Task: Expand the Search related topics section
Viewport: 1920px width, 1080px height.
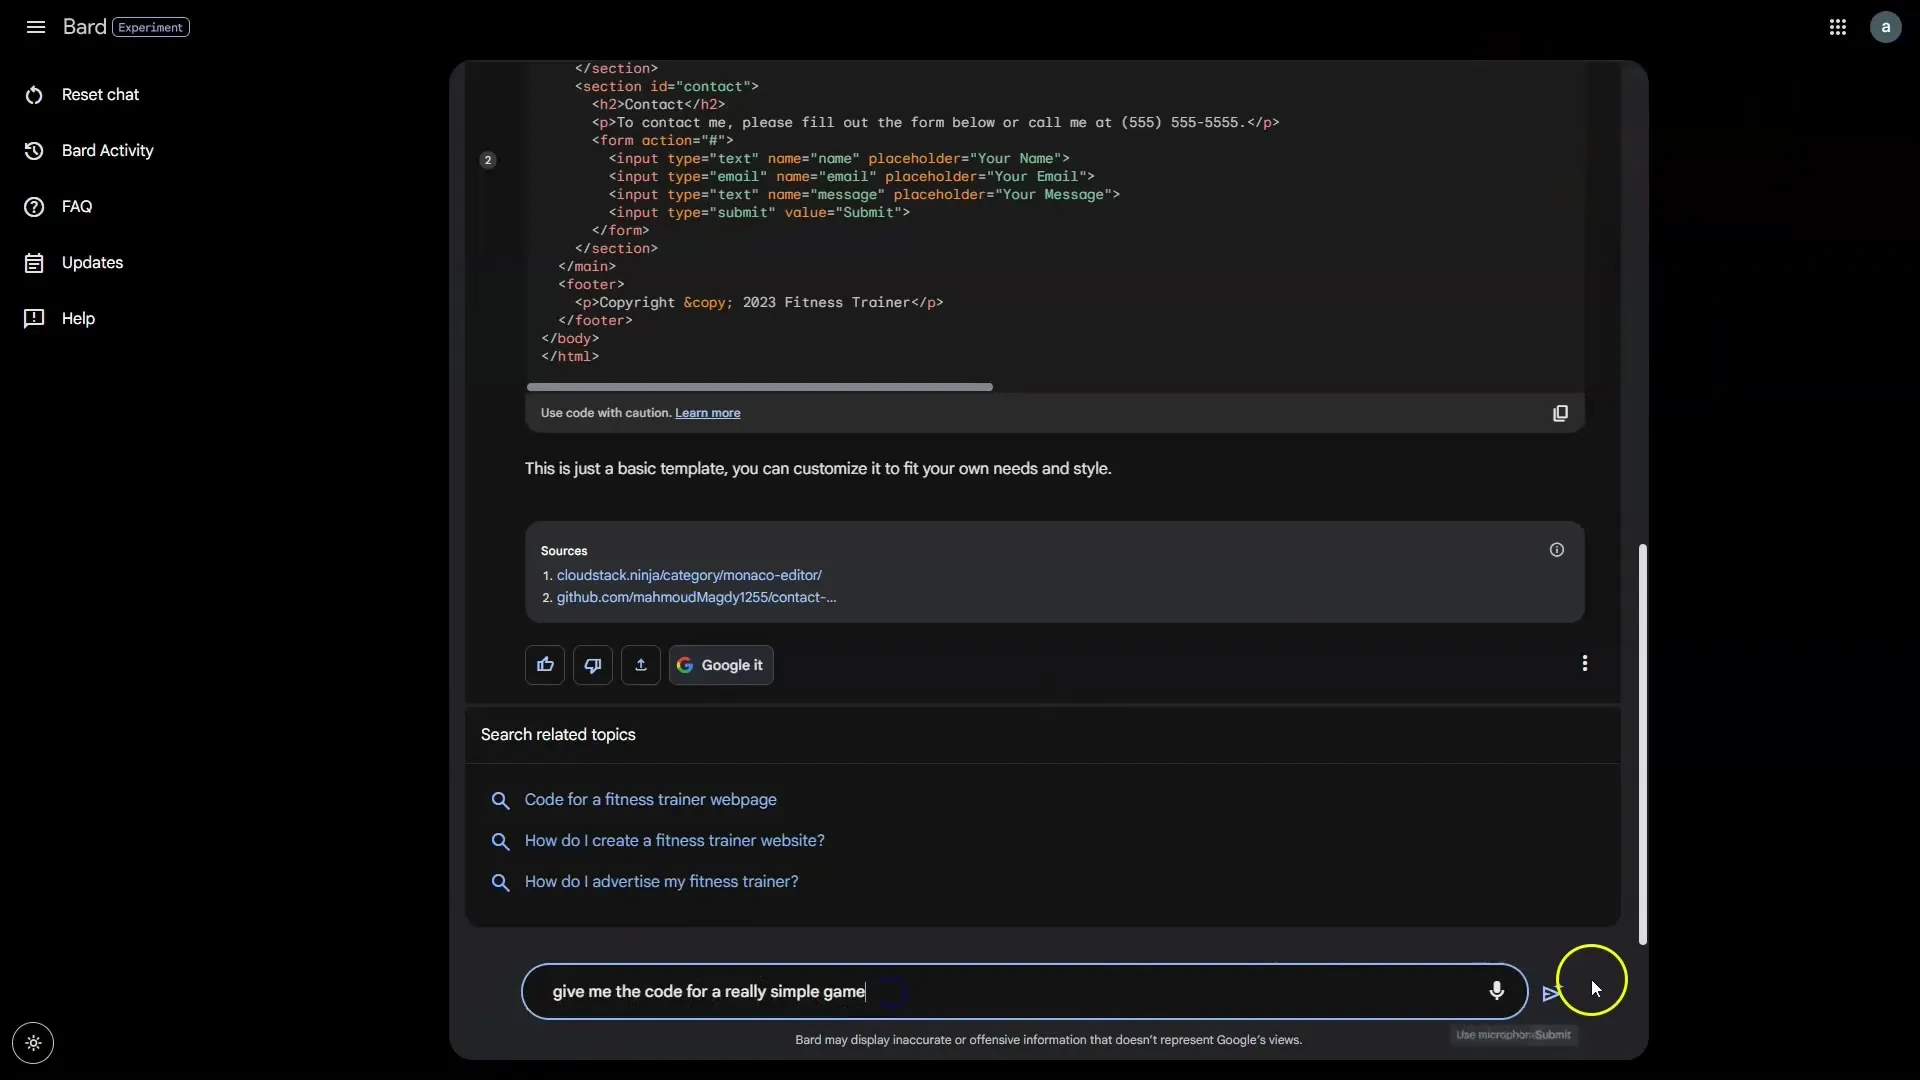Action: tap(558, 735)
